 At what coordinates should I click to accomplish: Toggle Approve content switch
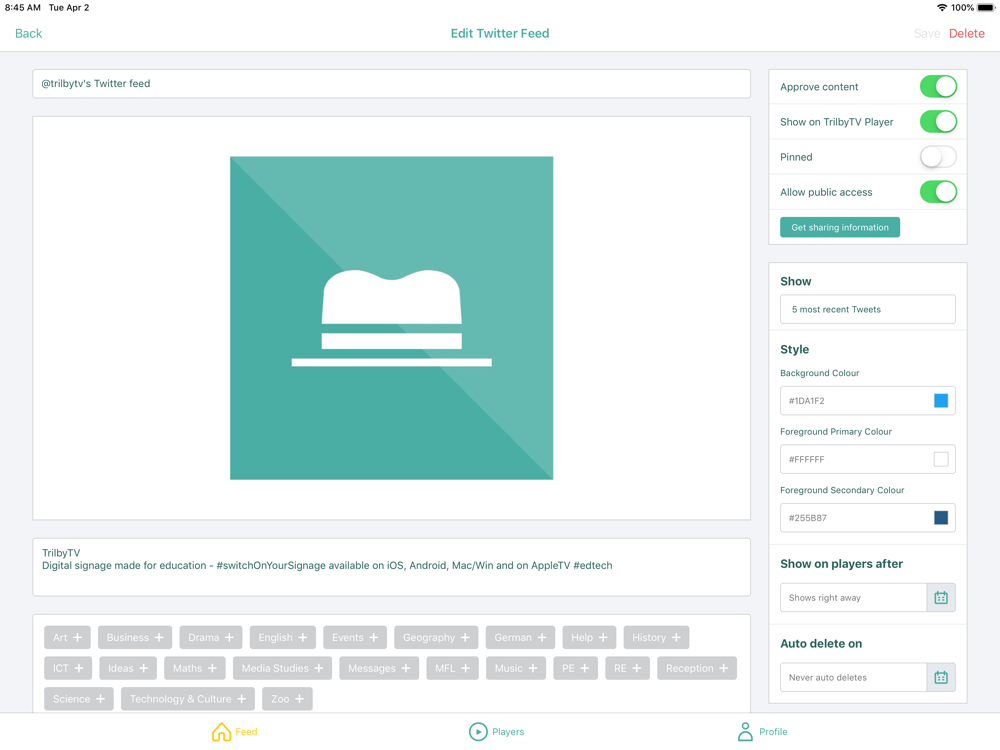pyautogui.click(x=938, y=87)
